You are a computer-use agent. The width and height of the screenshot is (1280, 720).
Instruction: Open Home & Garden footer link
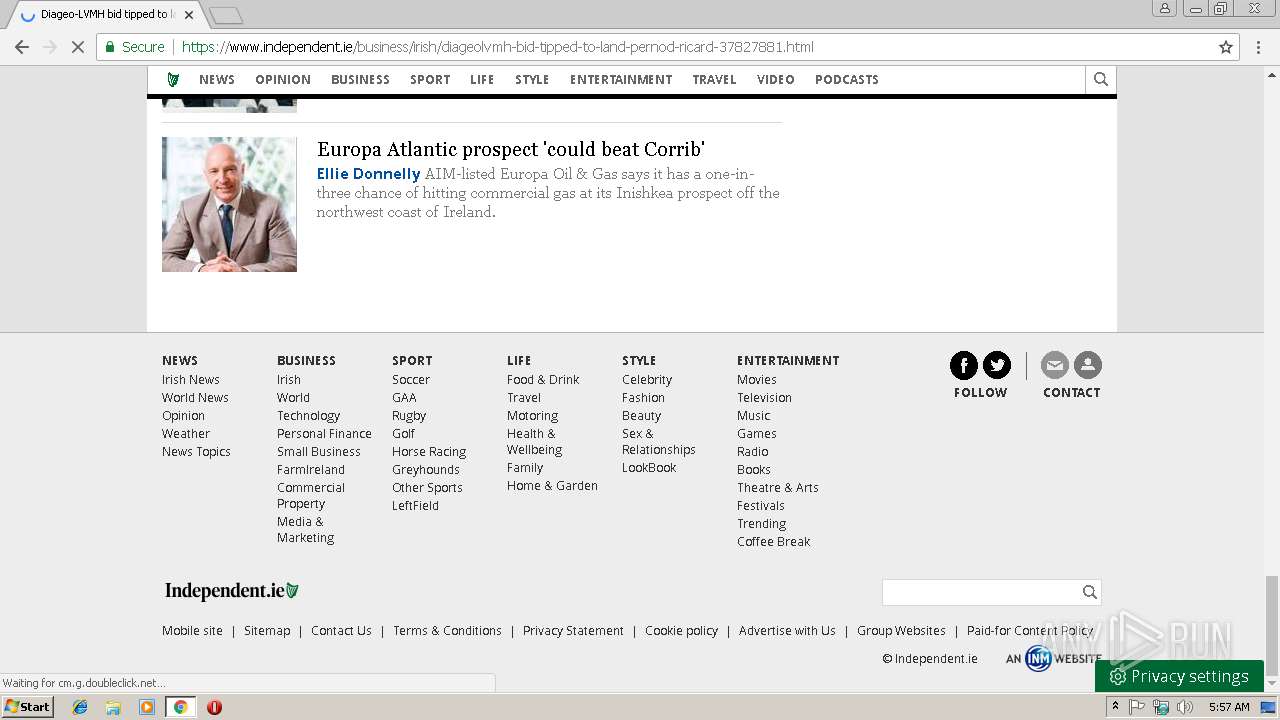tap(552, 486)
